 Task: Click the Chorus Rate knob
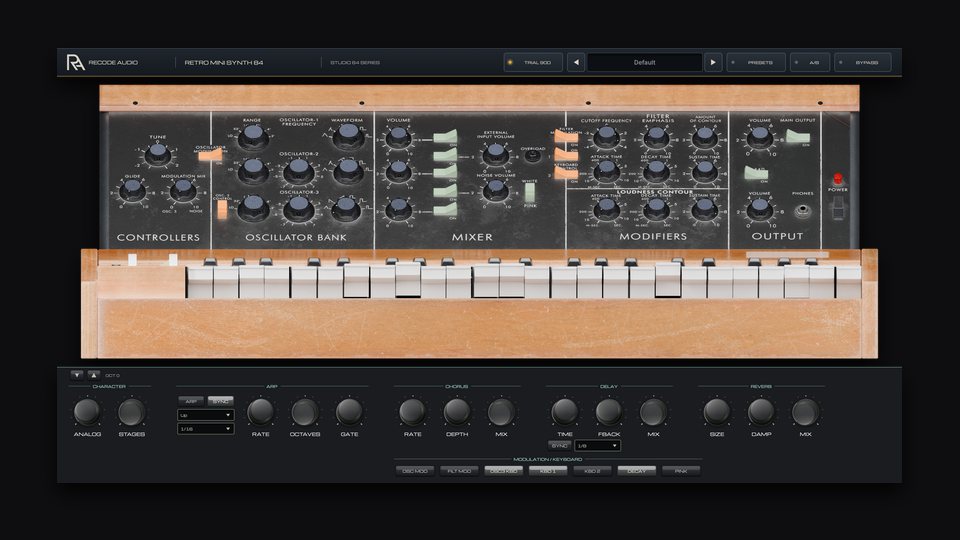tap(412, 412)
